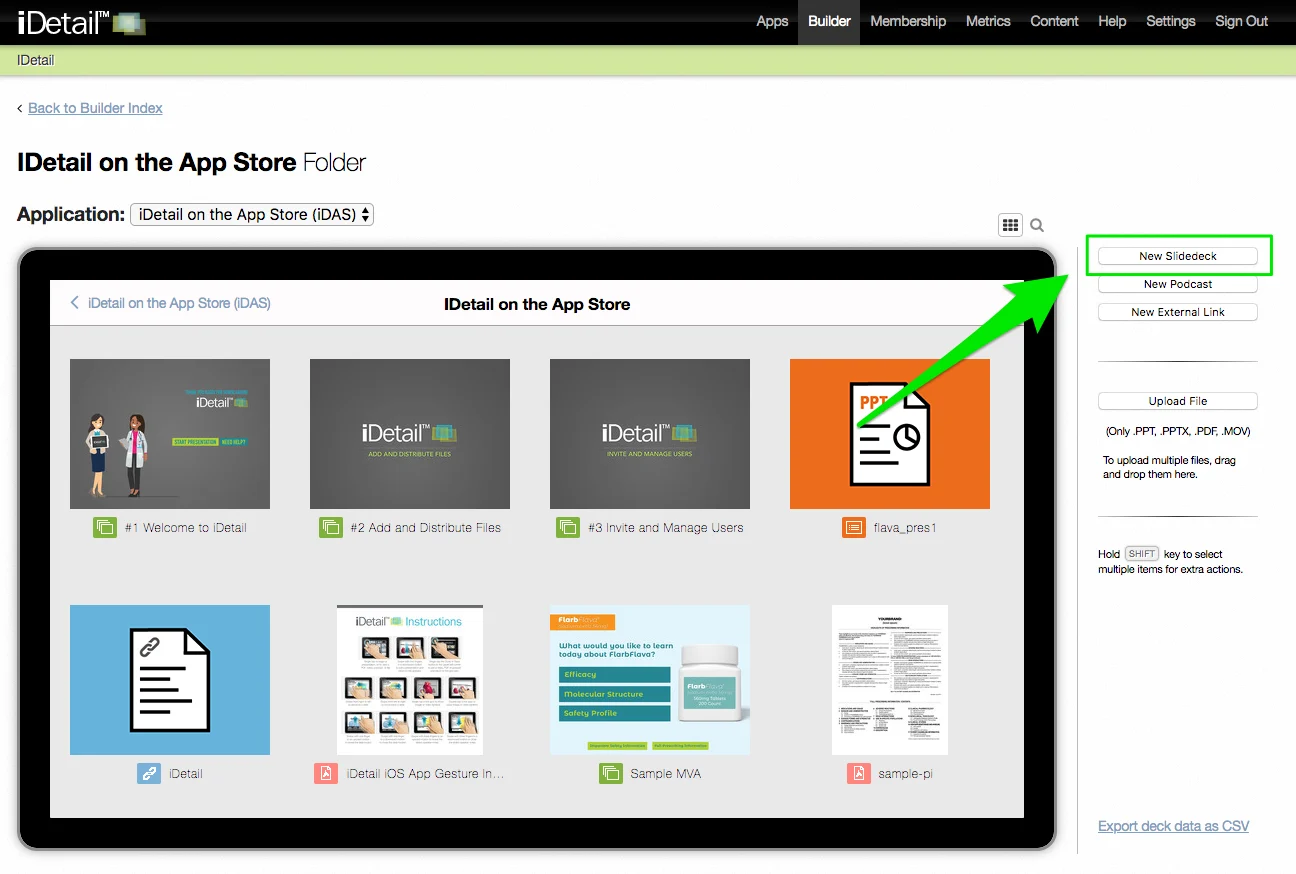Open the iDetail Instructions gesture thumbnail
The width and height of the screenshot is (1296, 874).
coord(410,680)
